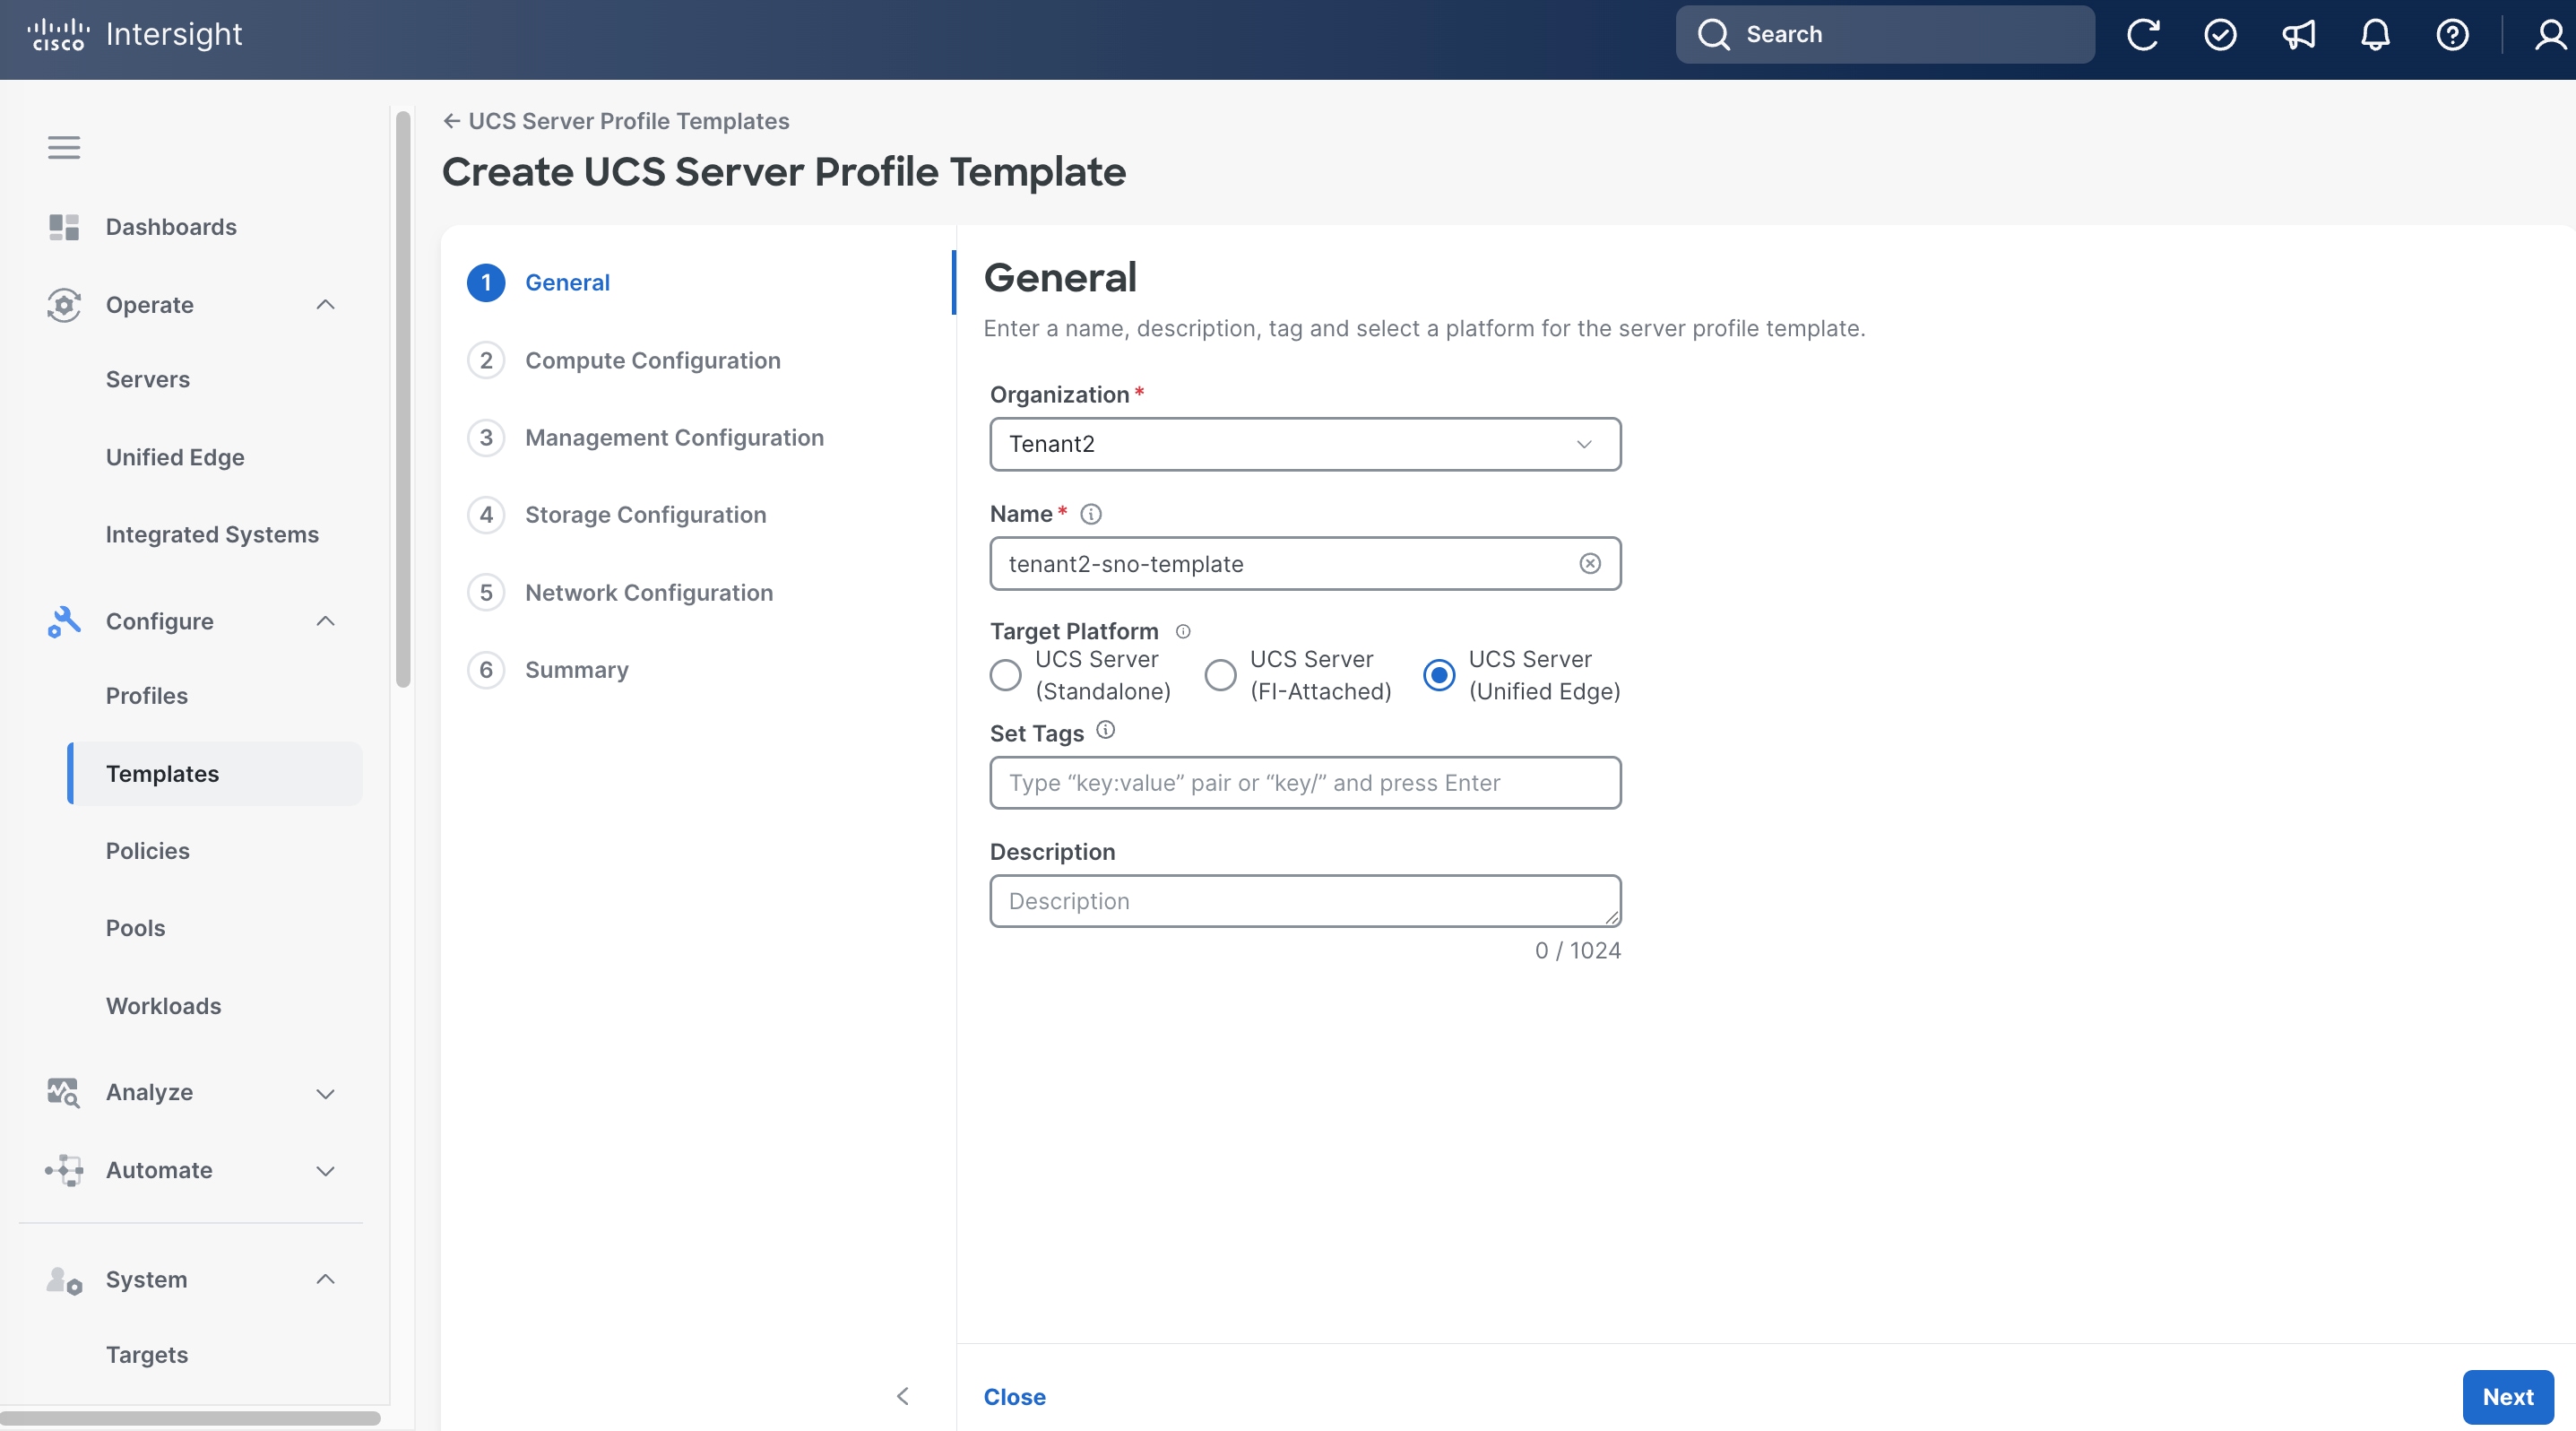
Task: Click the step 2 number circle
Action: (486, 360)
